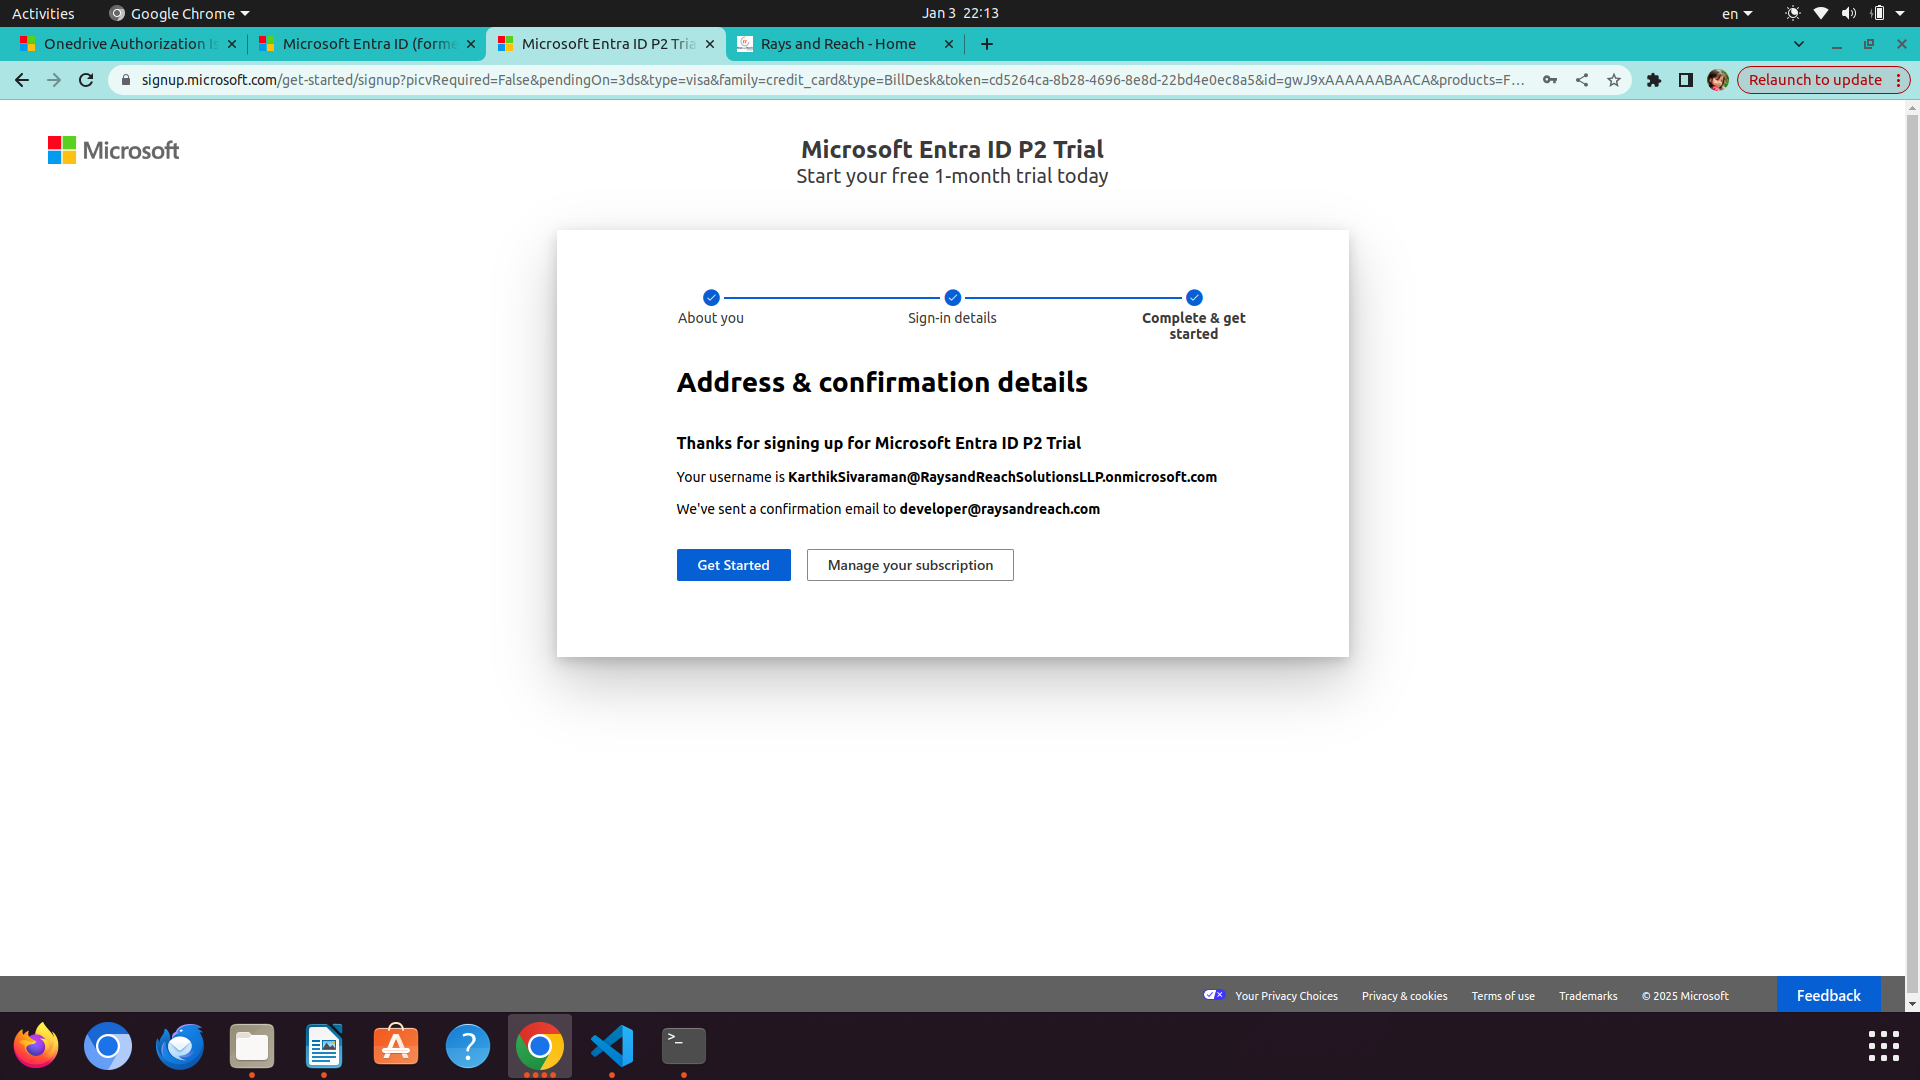Focus the address bar URL
The height and width of the screenshot is (1080, 1920).
click(832, 80)
